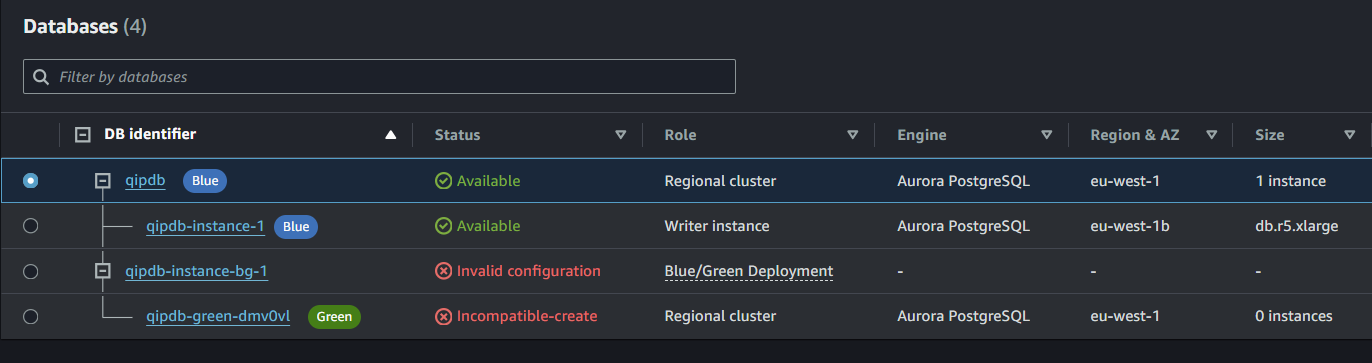The height and width of the screenshot is (363, 1372).
Task: Open the qipdb cluster link
Action: [145, 181]
